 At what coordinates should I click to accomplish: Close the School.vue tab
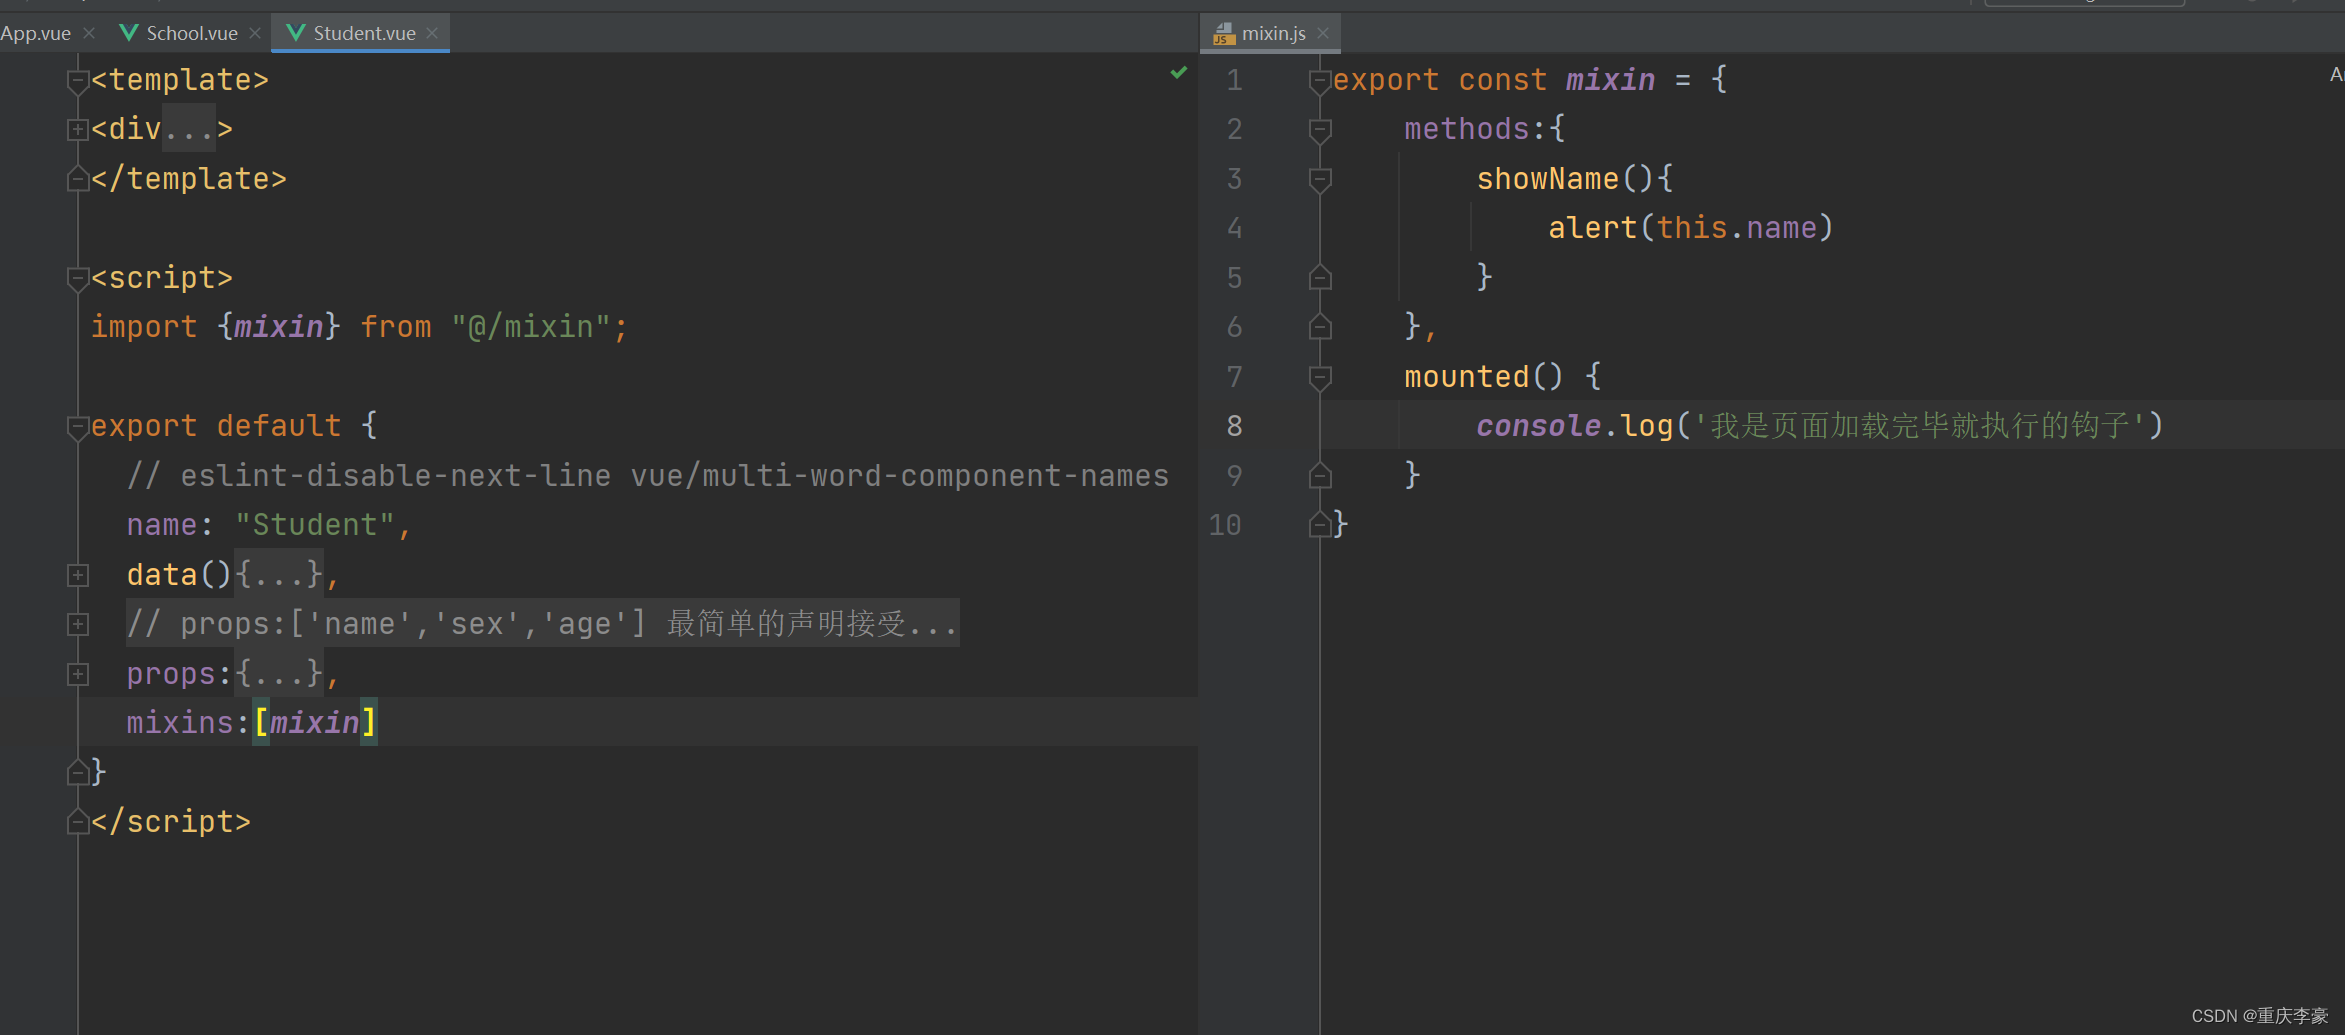tap(255, 33)
